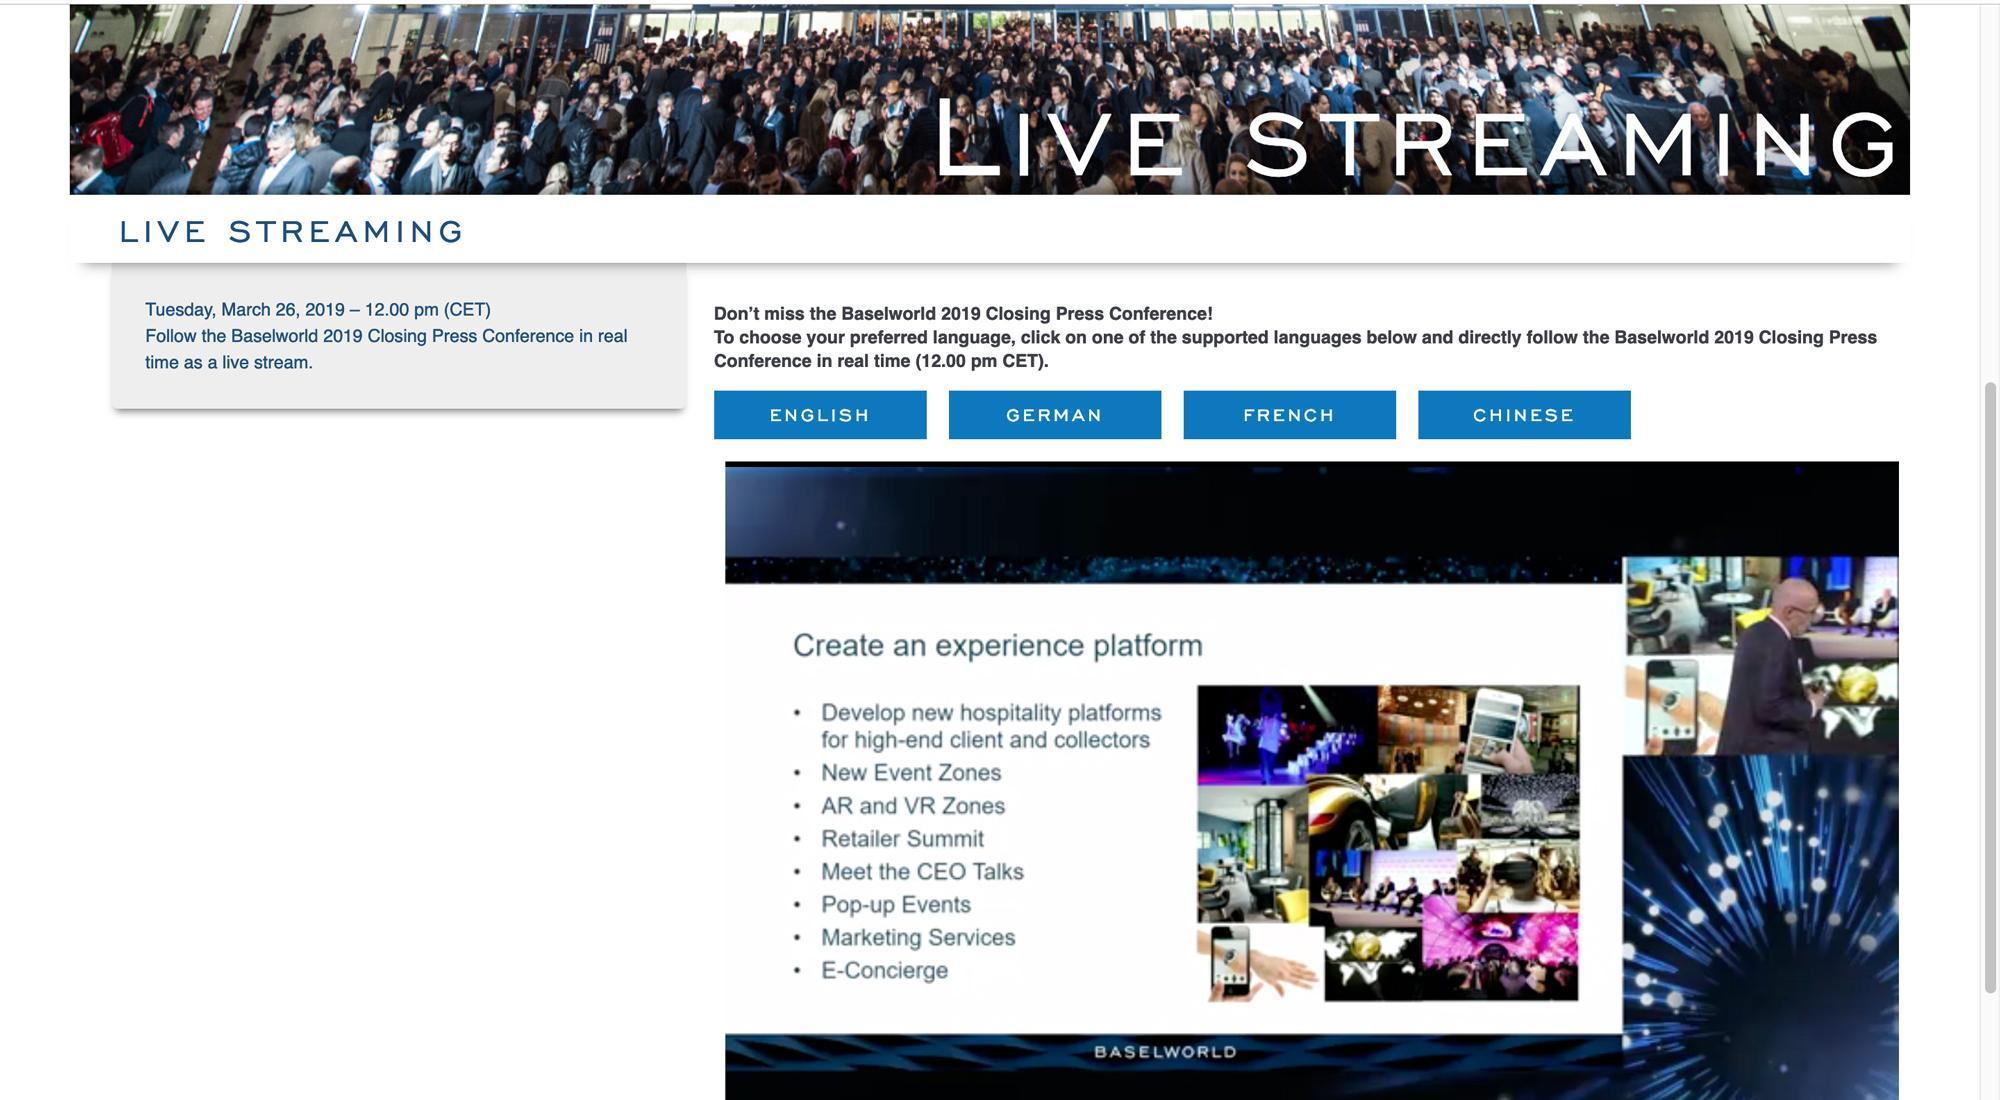Click the "AR and VR Zones" bullet
Viewport: 2000px width, 1100px height.
(x=913, y=806)
